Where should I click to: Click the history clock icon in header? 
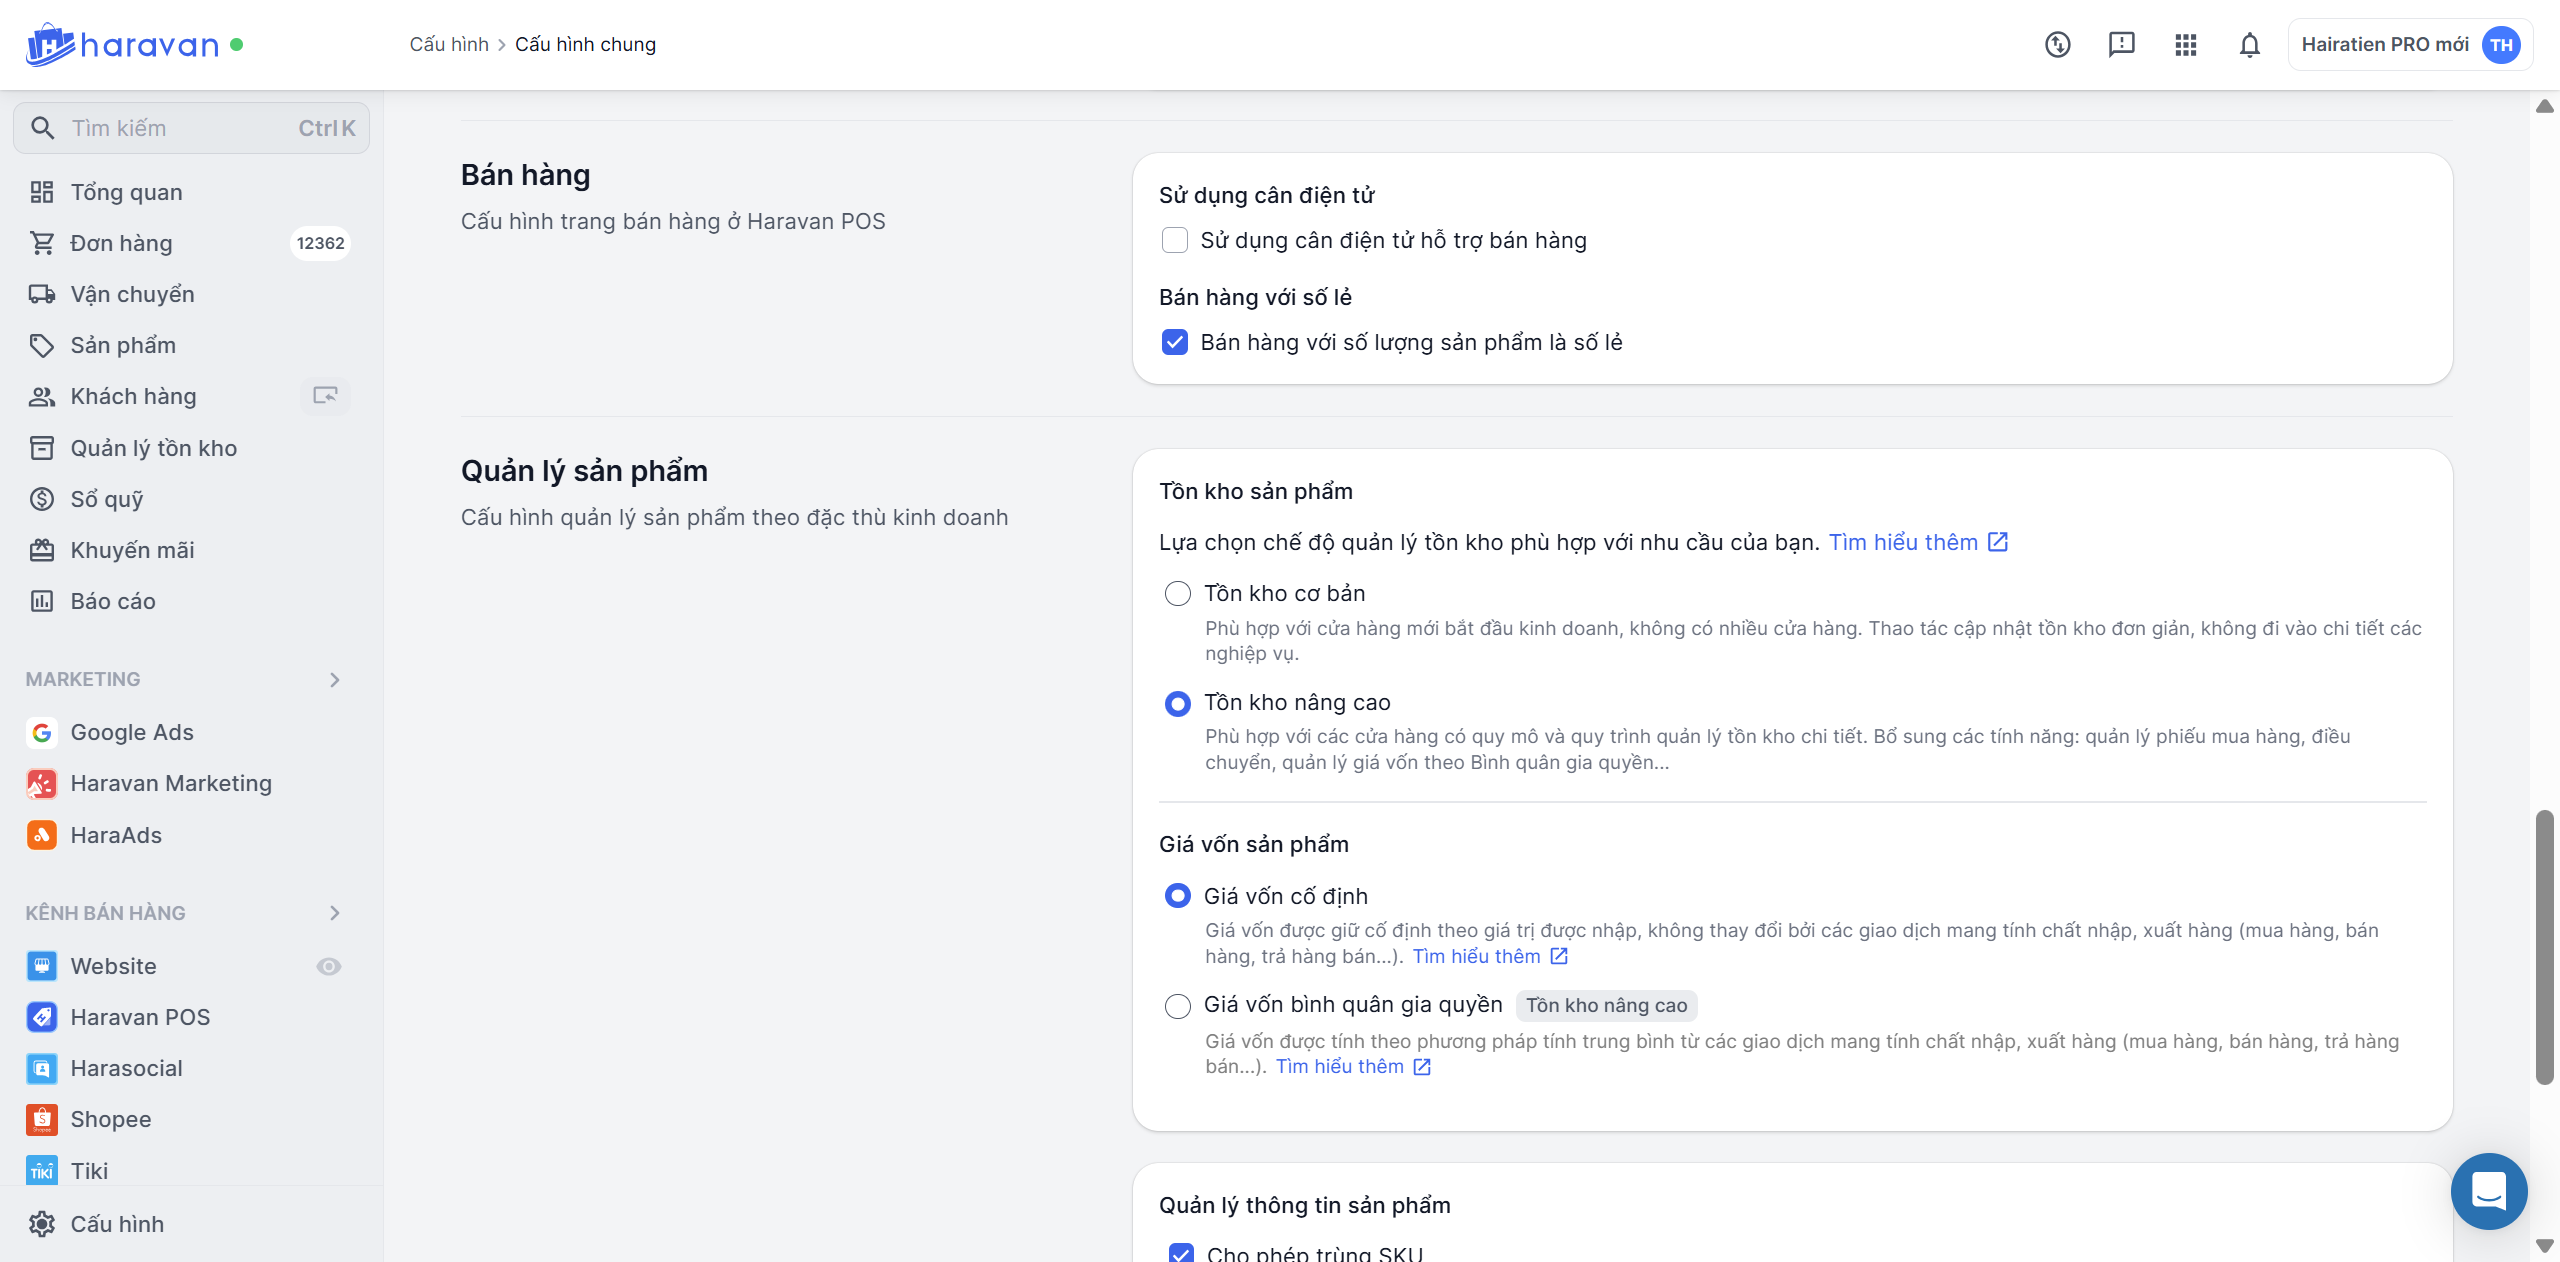coord(2057,45)
